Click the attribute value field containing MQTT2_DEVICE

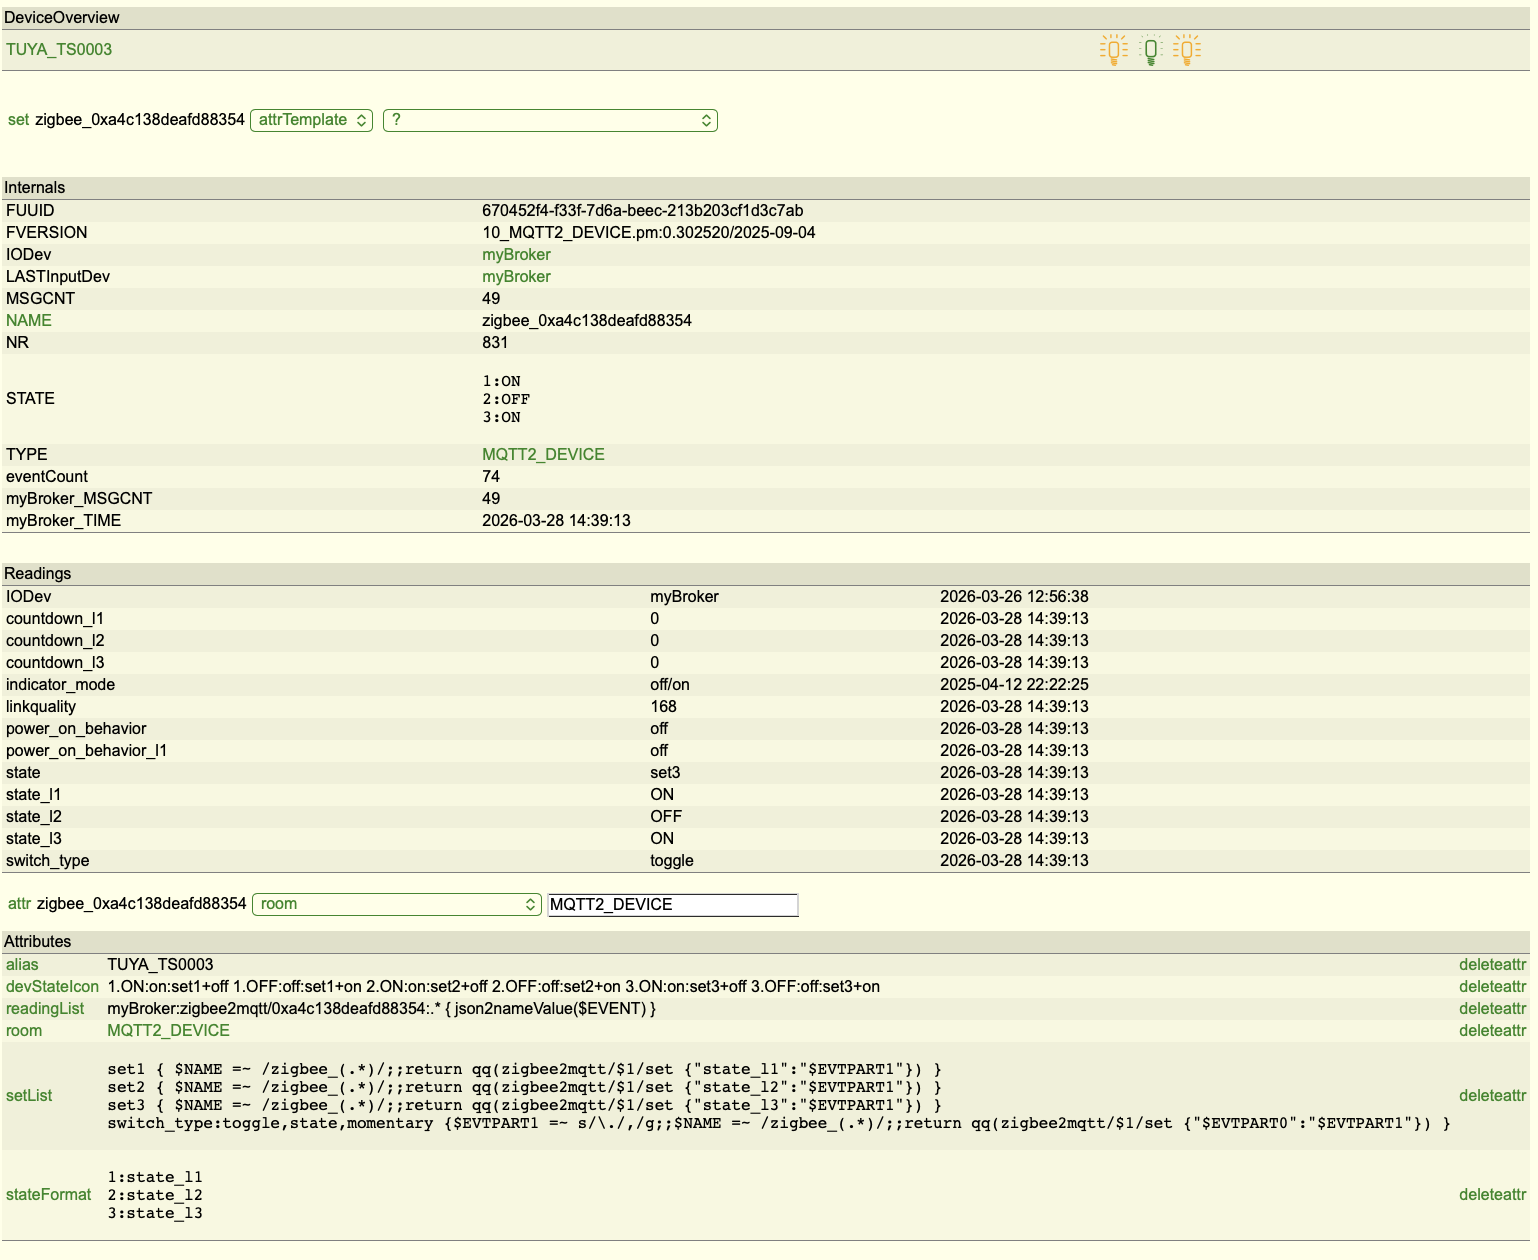[672, 905]
